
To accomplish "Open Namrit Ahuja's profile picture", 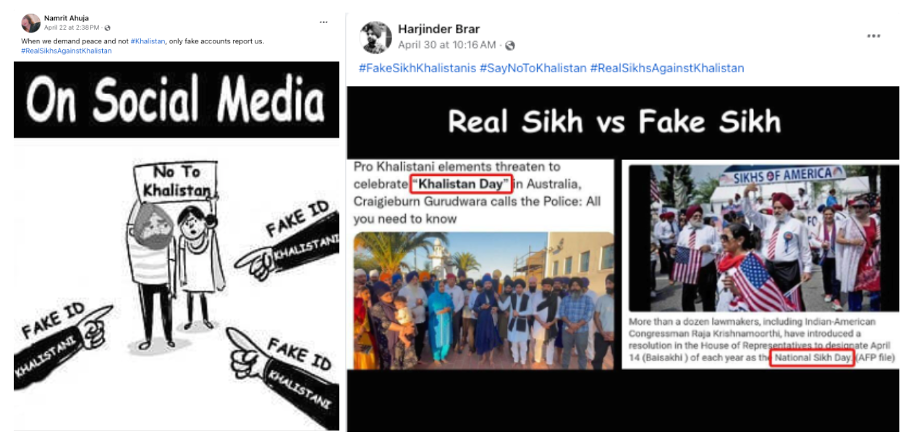I will [31, 23].
